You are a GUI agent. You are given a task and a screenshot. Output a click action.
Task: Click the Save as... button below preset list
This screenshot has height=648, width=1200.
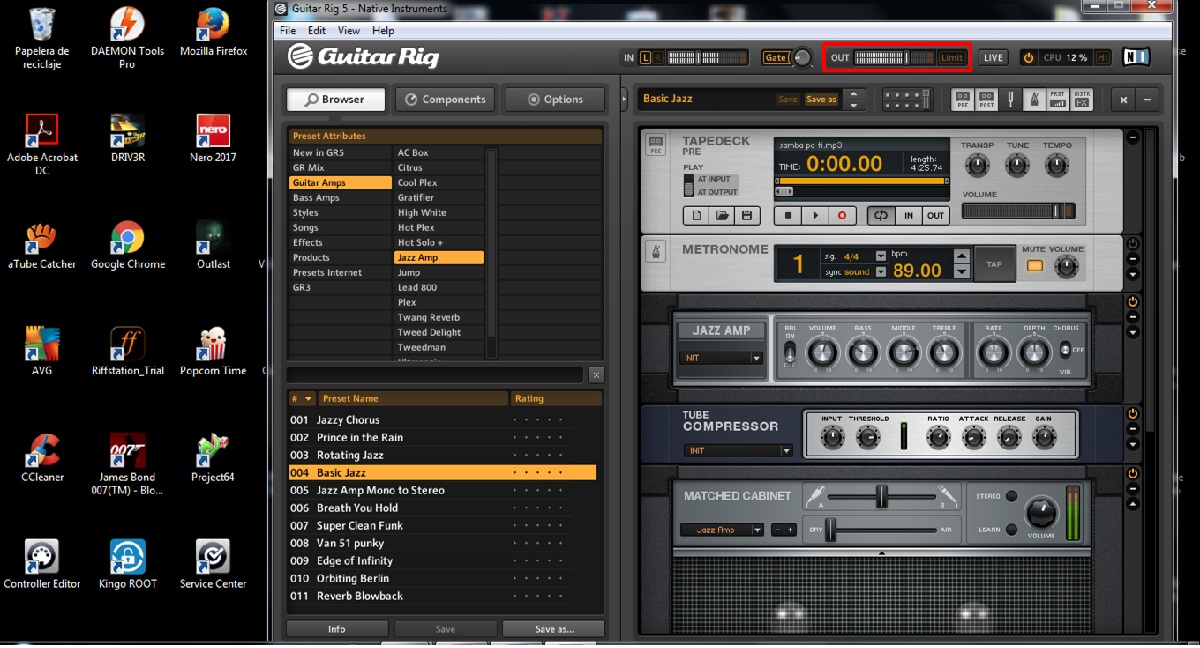(x=554, y=629)
